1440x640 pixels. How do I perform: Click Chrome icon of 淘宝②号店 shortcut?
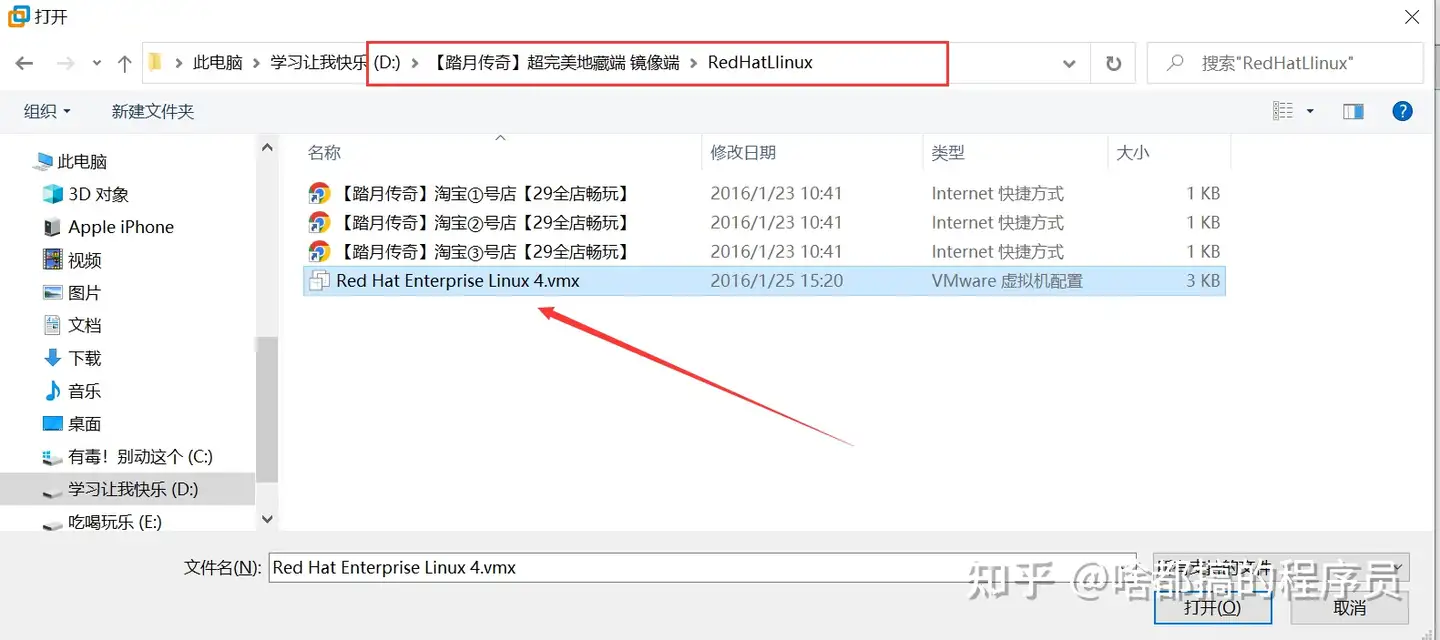tap(319, 223)
